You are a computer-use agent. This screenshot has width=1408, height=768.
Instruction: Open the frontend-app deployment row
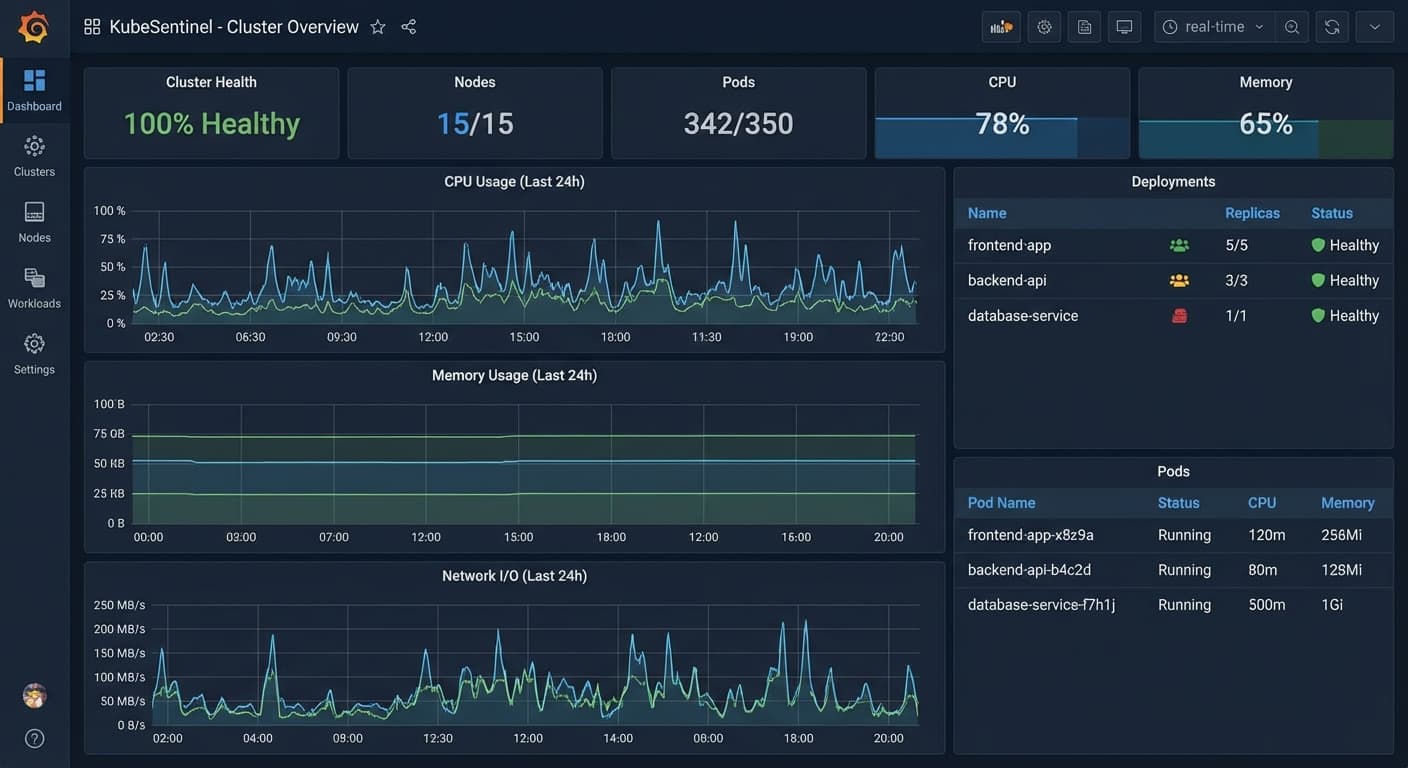[x=1173, y=245]
